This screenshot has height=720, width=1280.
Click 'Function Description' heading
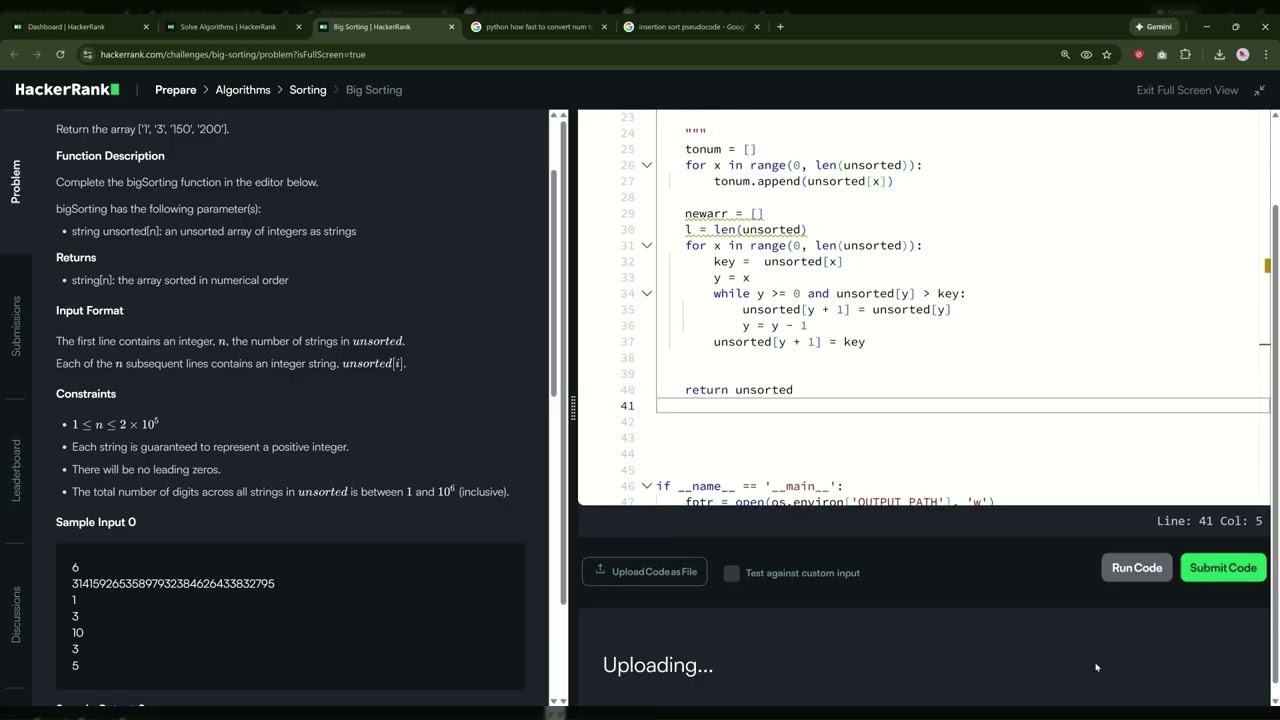(110, 156)
